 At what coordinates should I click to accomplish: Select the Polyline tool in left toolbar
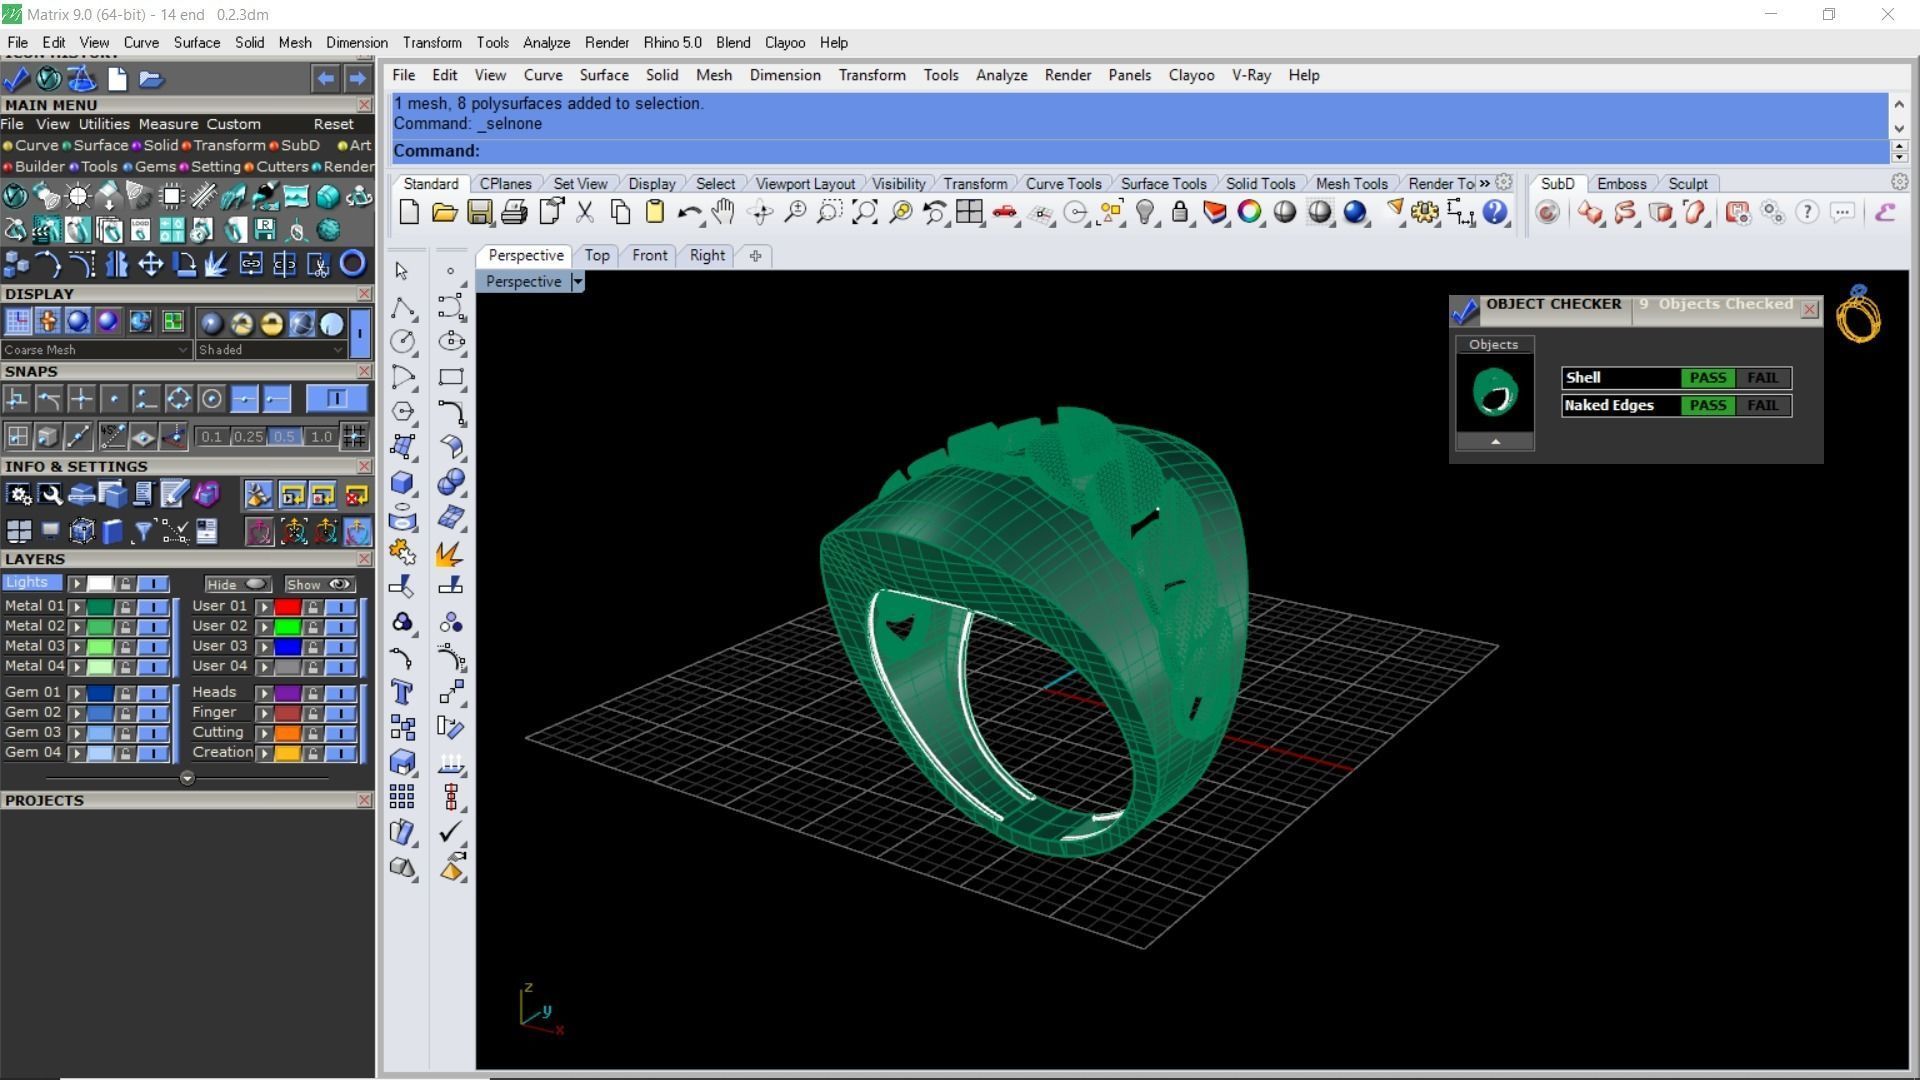[x=402, y=307]
